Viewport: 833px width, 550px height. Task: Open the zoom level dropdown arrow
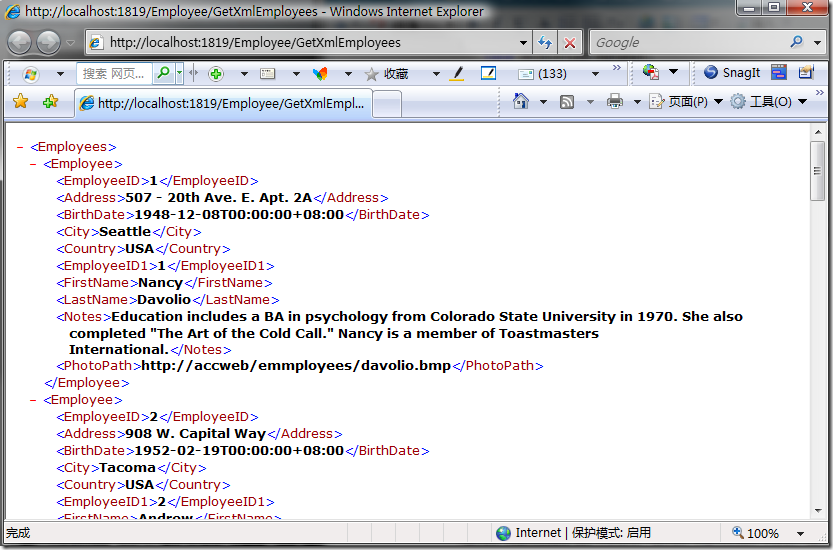(800, 534)
